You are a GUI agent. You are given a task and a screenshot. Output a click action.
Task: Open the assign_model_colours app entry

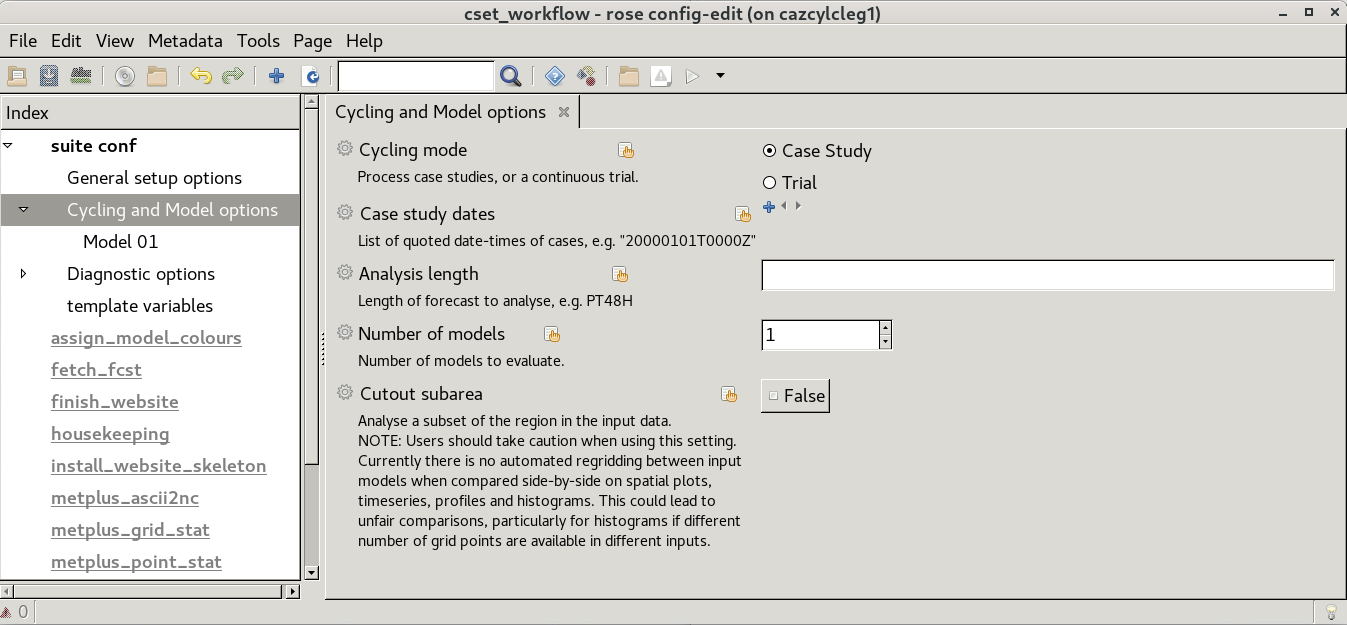tap(146, 338)
